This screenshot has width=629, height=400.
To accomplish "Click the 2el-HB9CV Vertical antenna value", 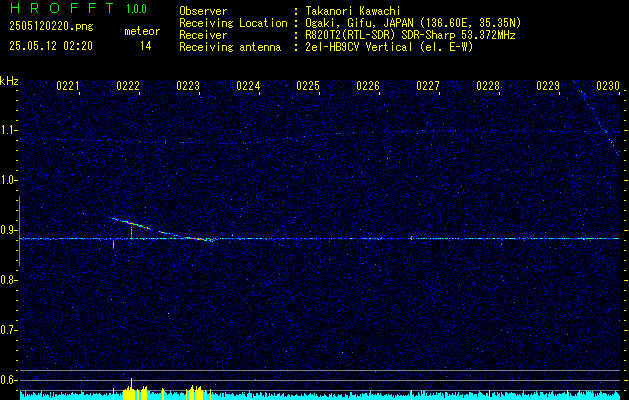I will [389, 47].
